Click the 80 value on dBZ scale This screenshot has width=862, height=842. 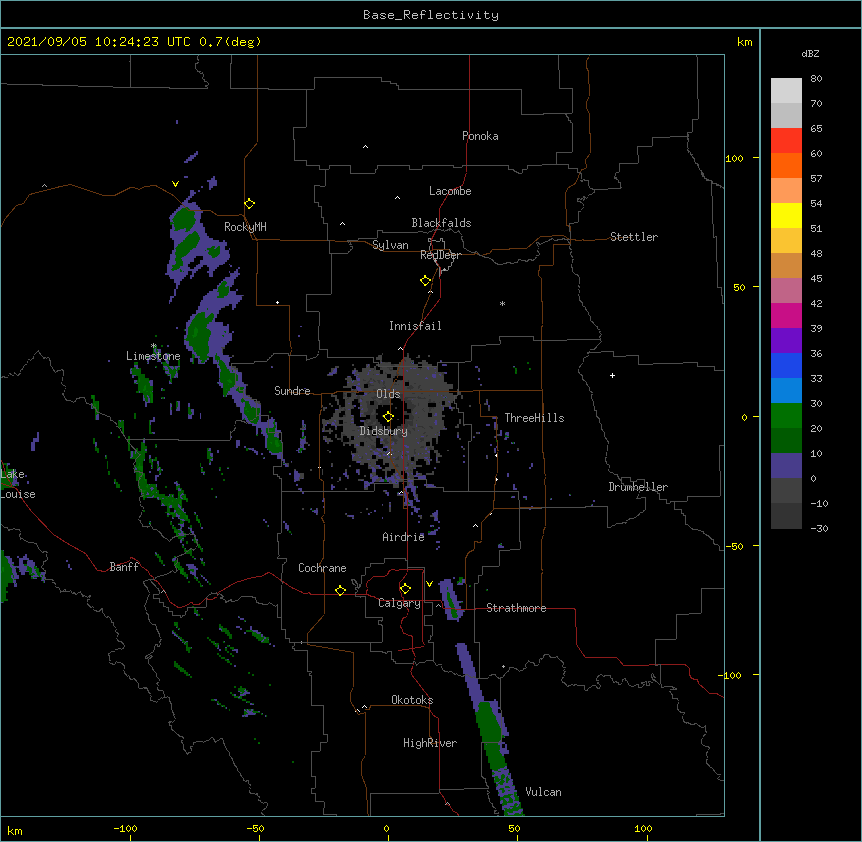[x=816, y=79]
